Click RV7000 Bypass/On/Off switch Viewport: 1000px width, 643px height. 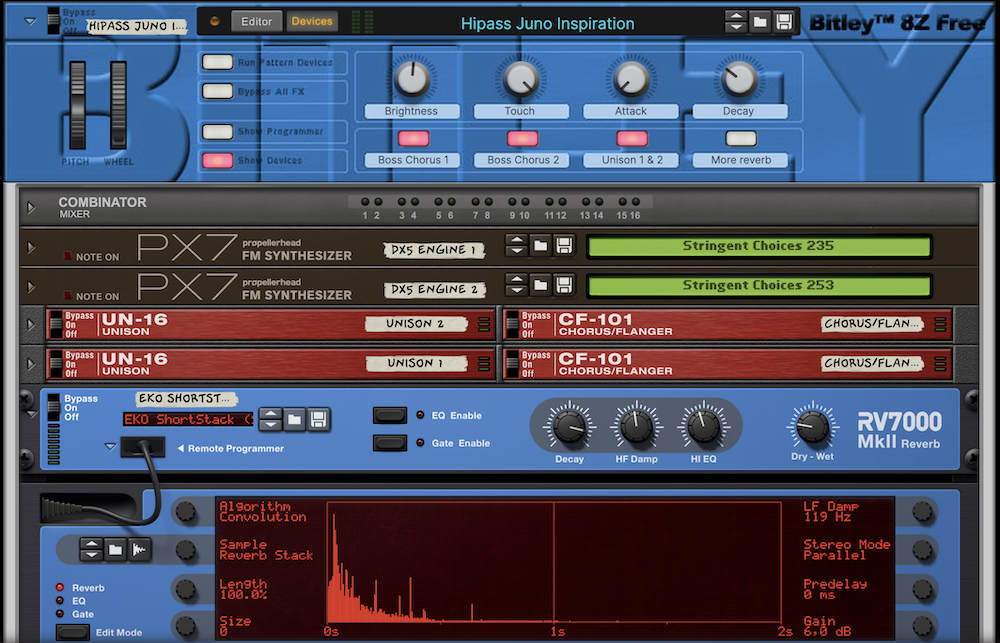pos(54,407)
